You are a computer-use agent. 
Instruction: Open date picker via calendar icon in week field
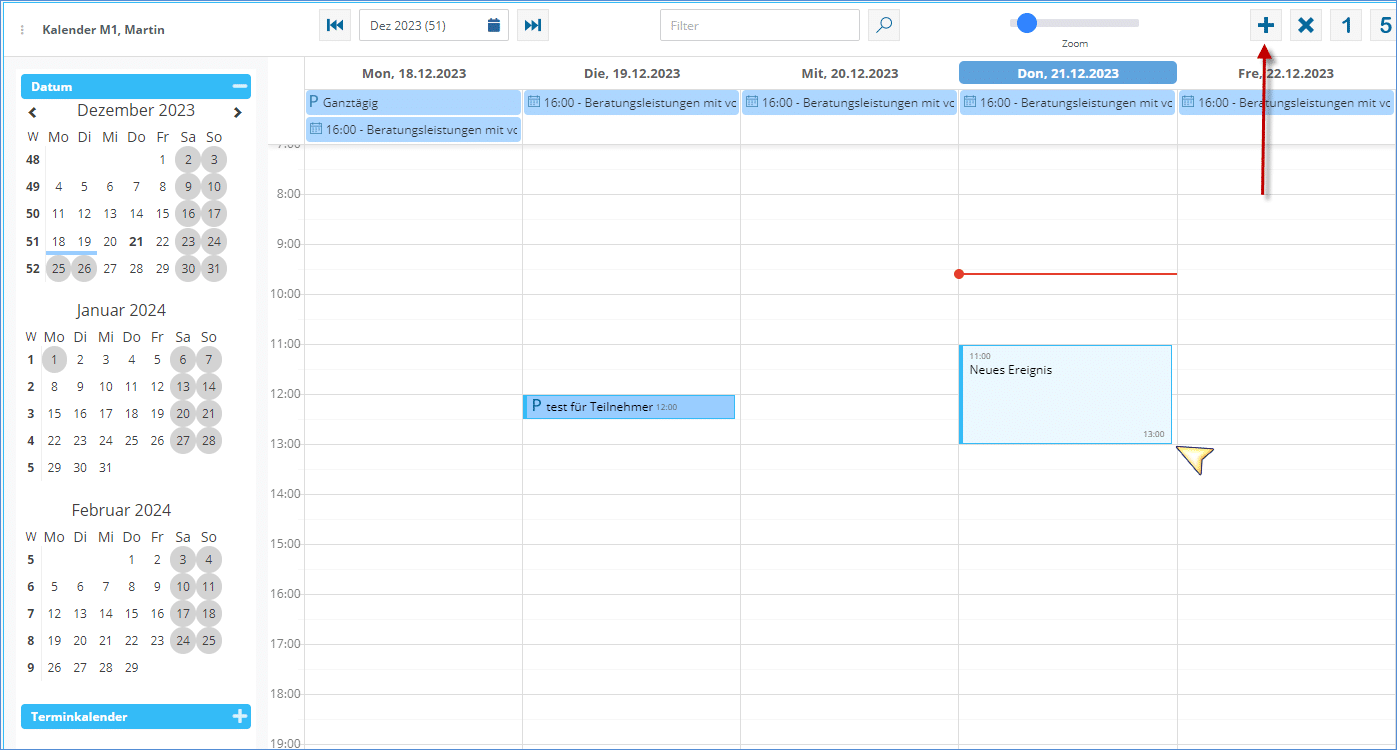[x=494, y=26]
